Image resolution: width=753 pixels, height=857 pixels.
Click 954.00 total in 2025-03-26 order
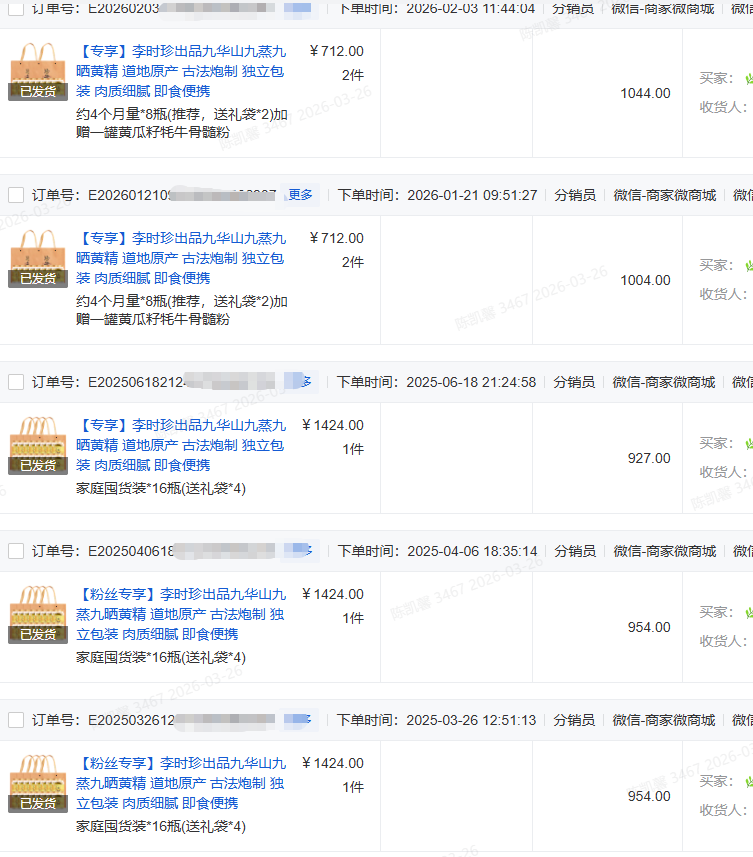649,796
